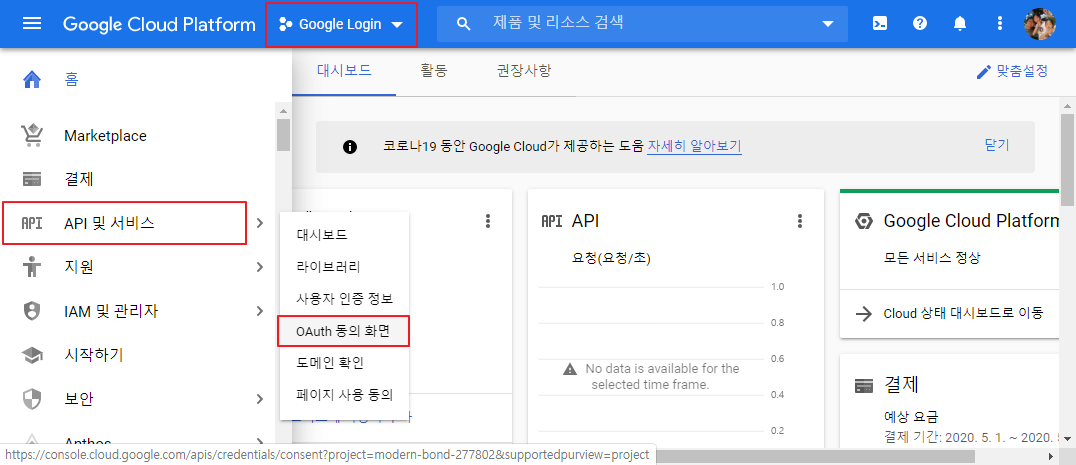
Task: Click the 맞춤설정 button
Action: point(1012,71)
